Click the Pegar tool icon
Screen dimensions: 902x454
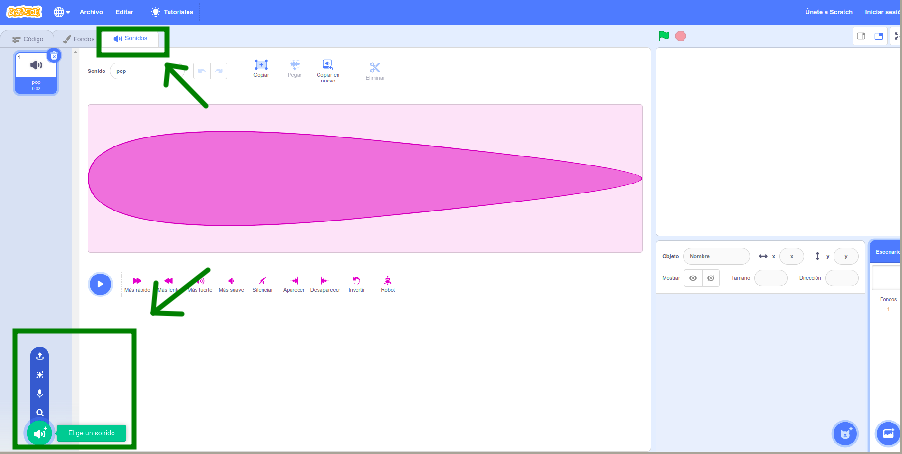(295, 69)
